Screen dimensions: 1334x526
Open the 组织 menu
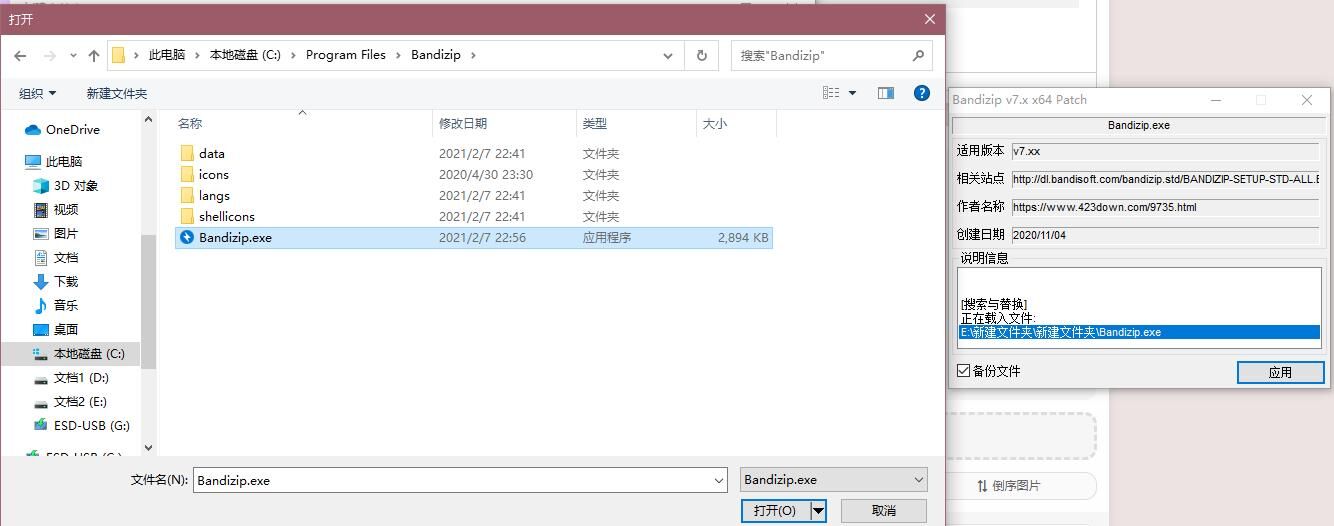tap(37, 94)
